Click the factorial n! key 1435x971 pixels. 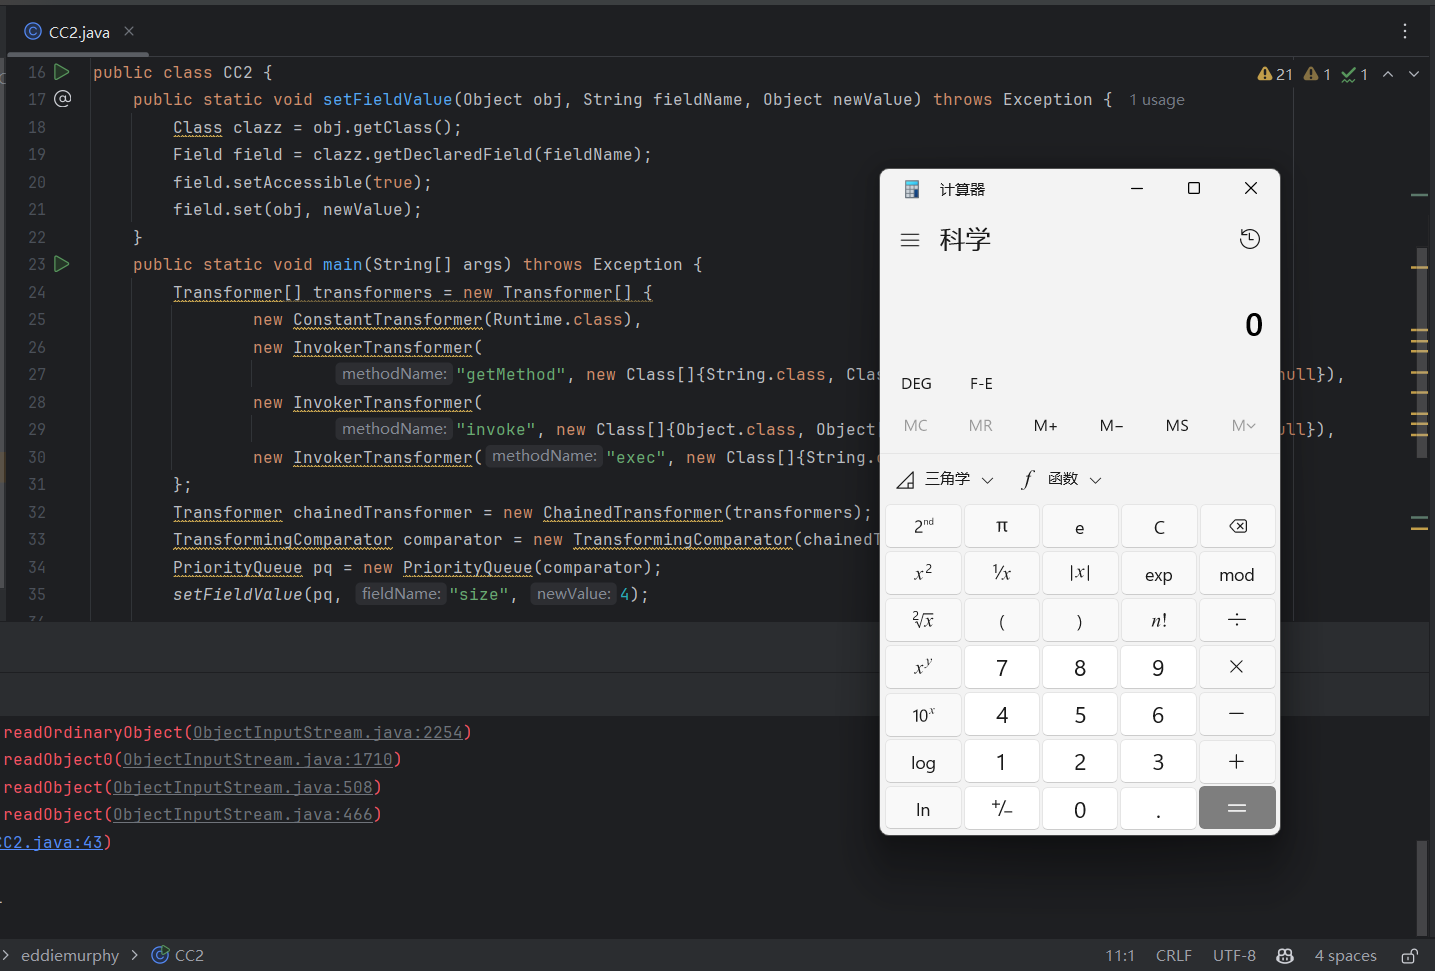tap(1159, 620)
